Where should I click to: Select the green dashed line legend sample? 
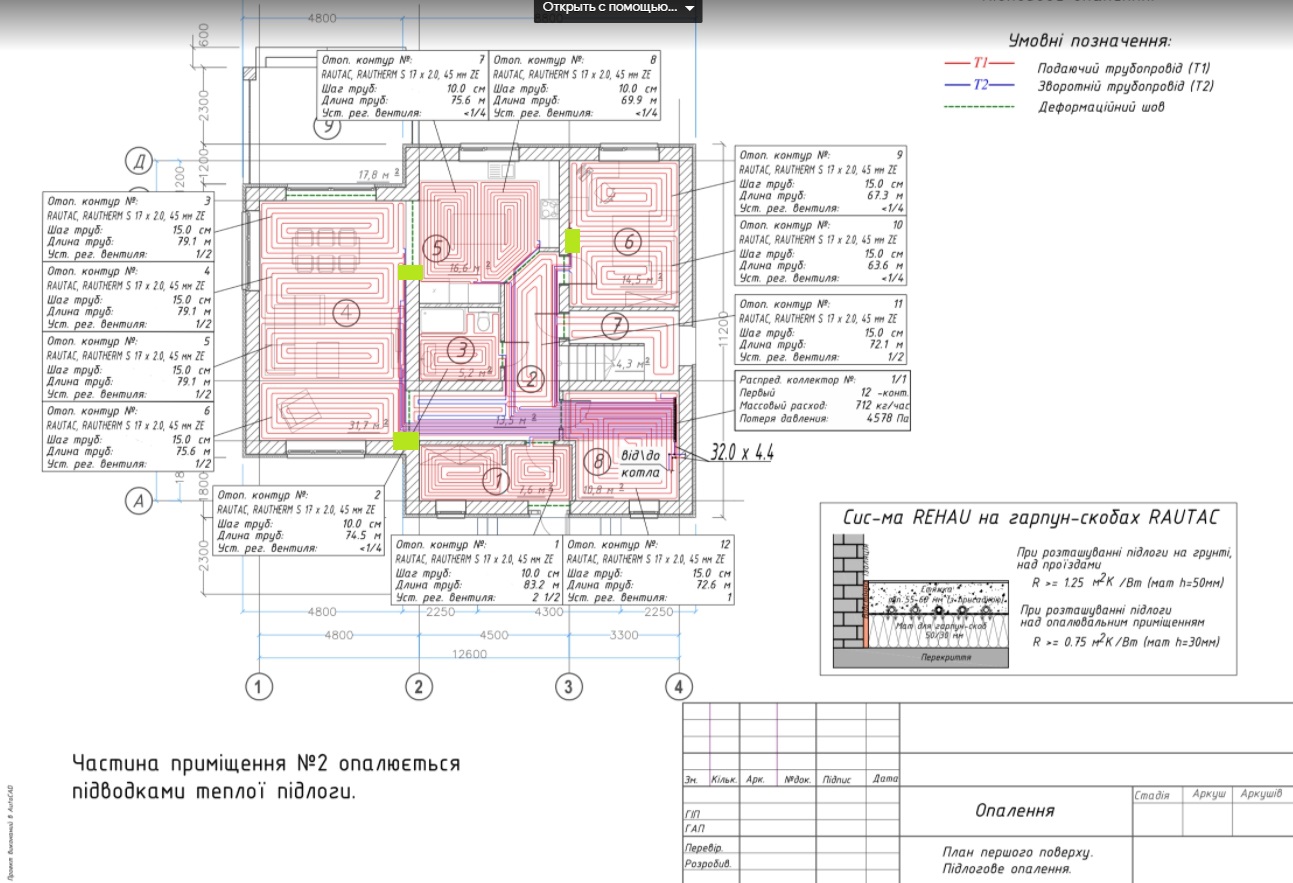click(x=980, y=106)
